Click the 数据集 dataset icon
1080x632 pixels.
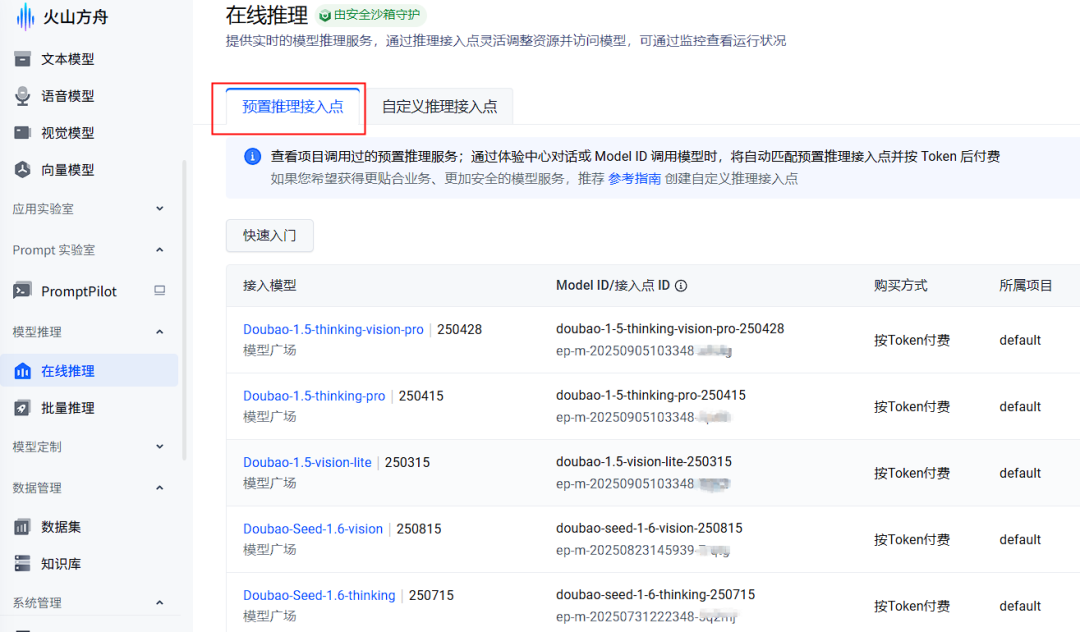tap(22, 527)
